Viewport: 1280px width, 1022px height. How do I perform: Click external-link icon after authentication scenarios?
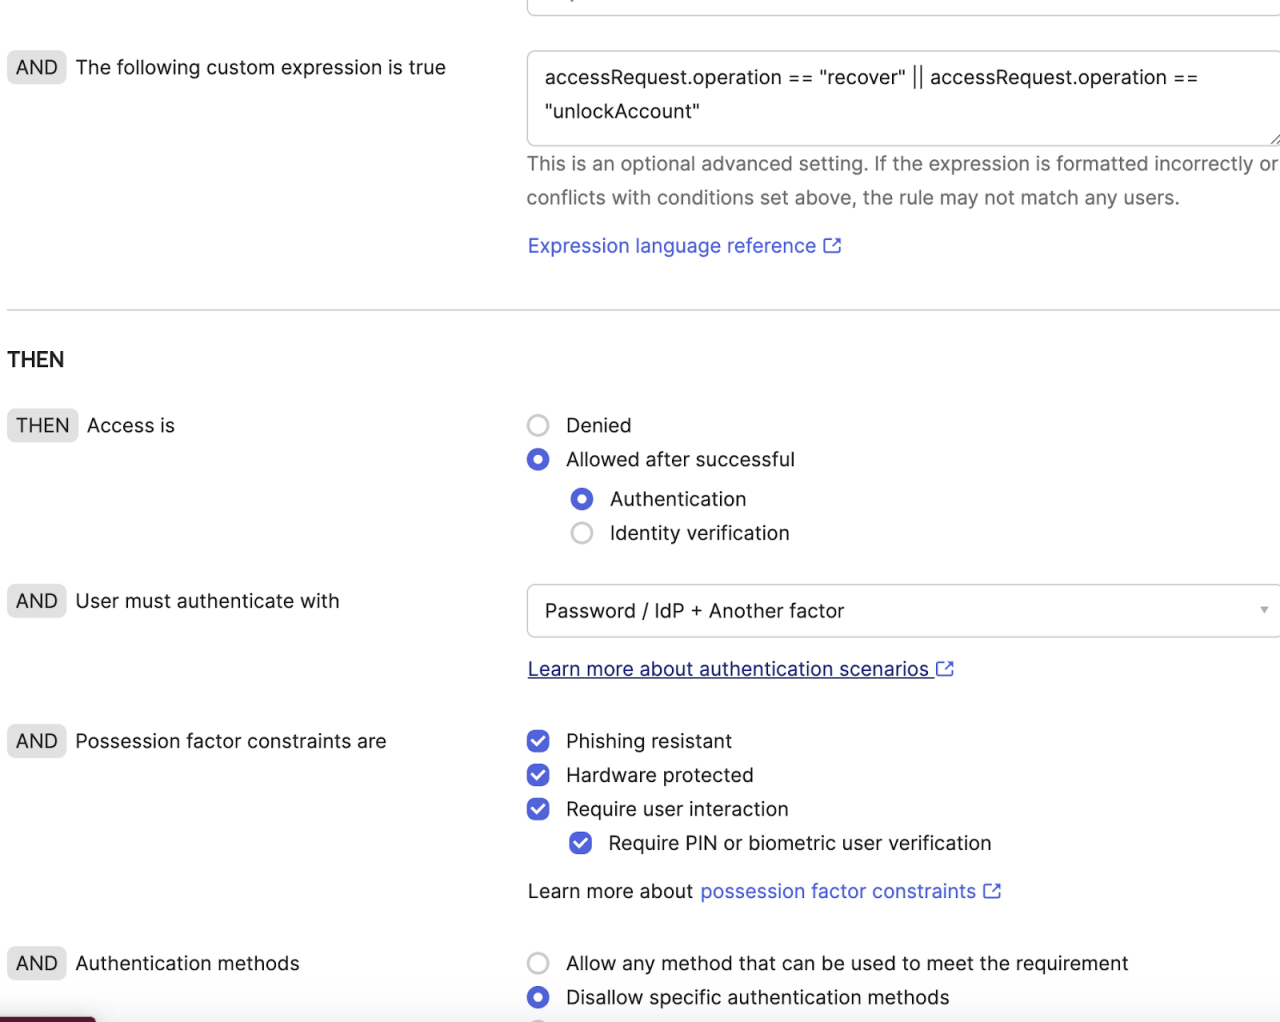[945, 669]
